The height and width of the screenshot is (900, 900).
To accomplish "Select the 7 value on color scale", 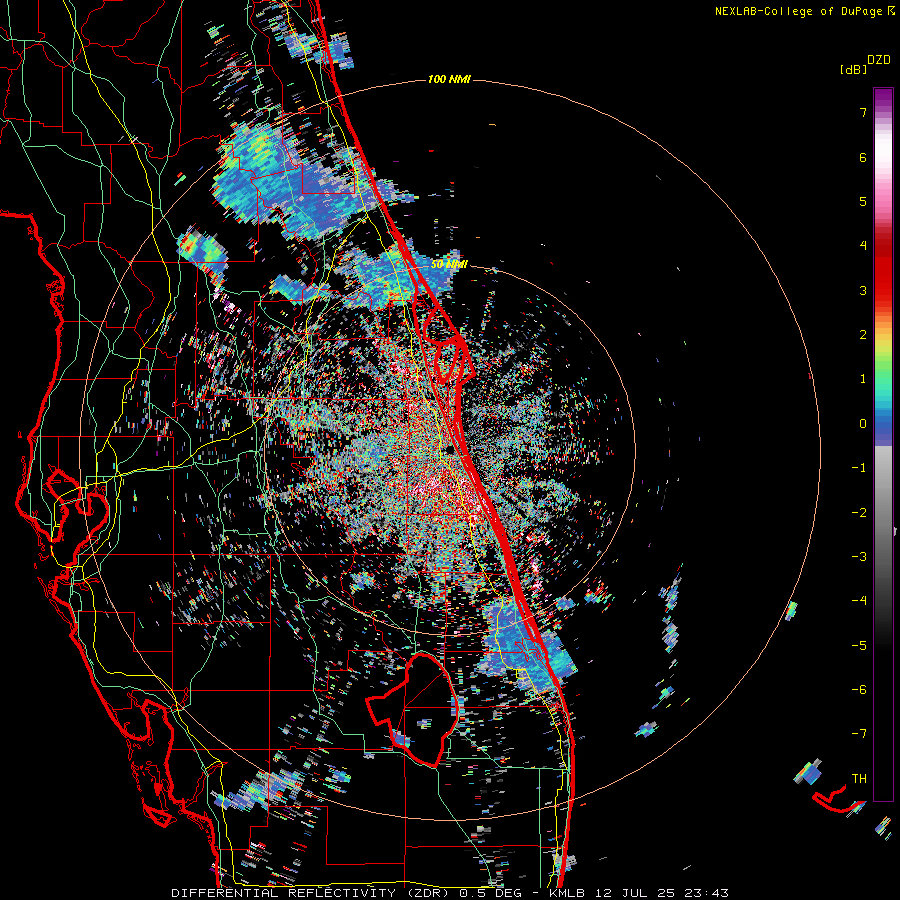I will 863,112.
